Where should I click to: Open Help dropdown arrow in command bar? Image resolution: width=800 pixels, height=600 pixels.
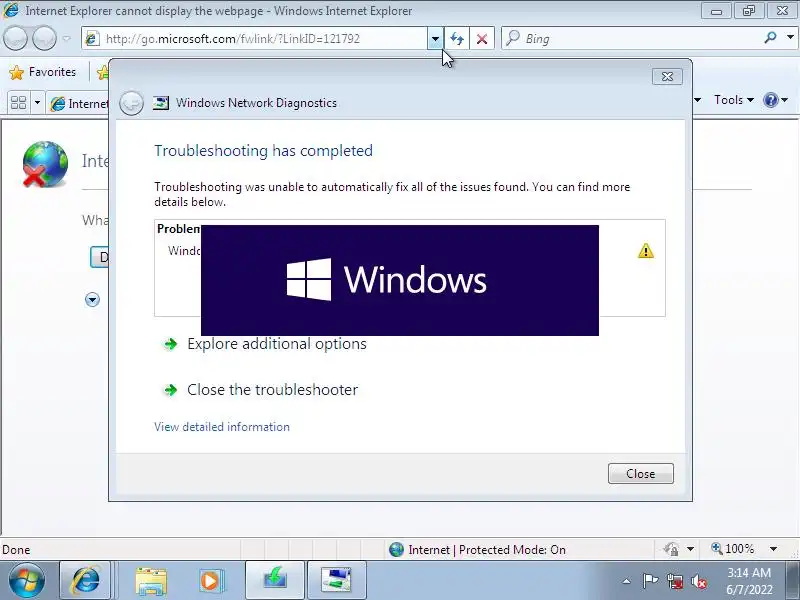tap(785, 100)
